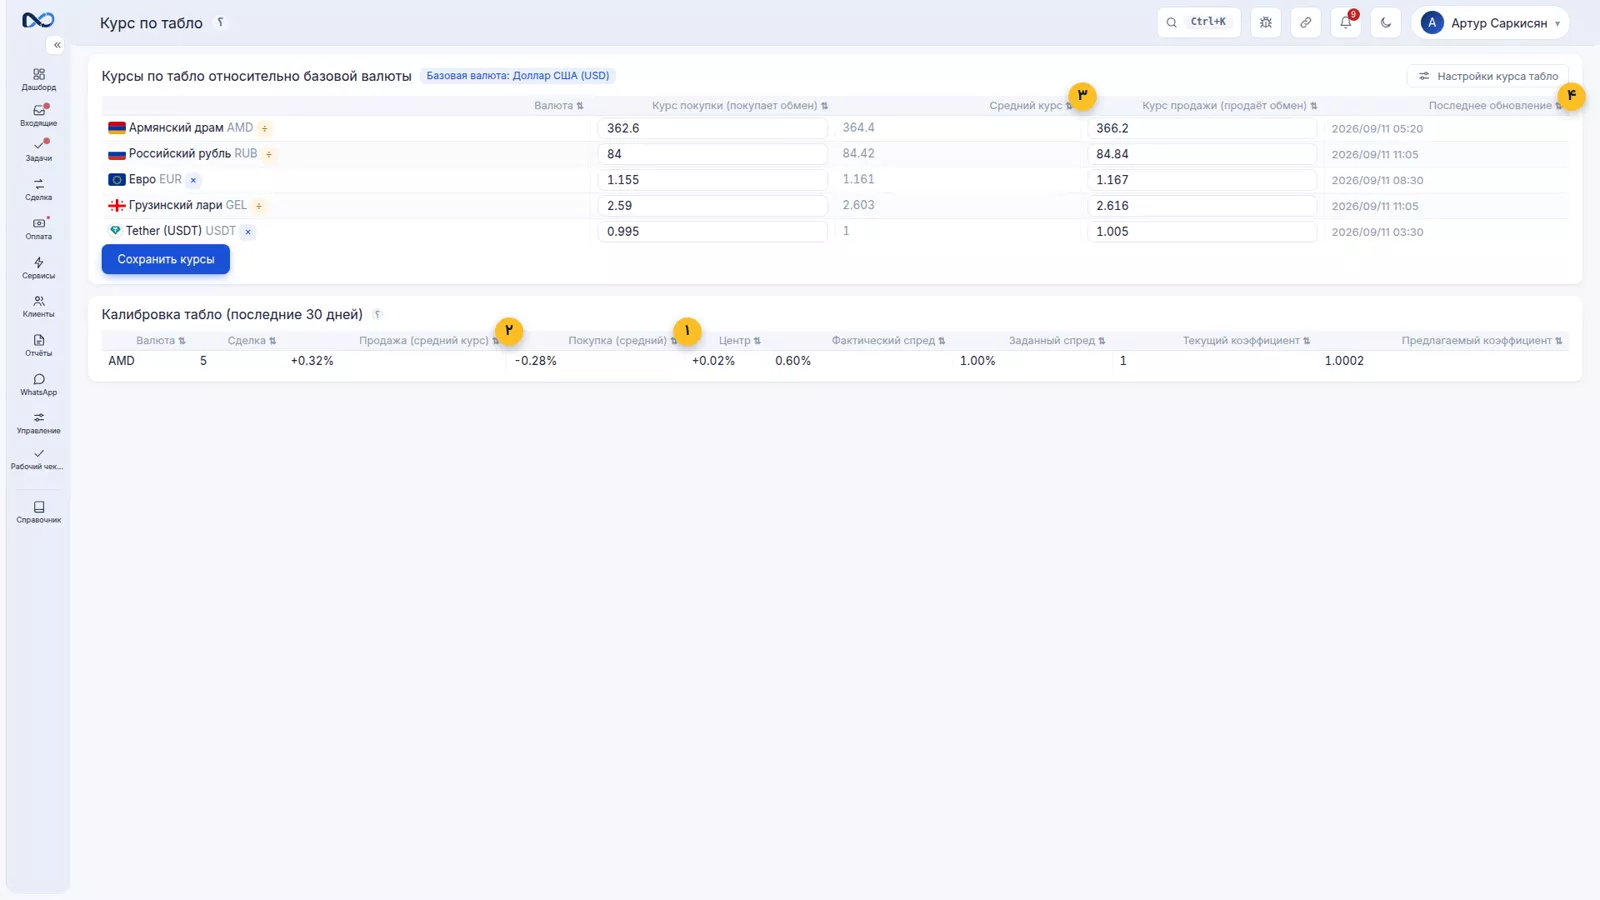Open the Артур Саркисян user menu
The height and width of the screenshot is (900, 1600).
click(x=1490, y=22)
